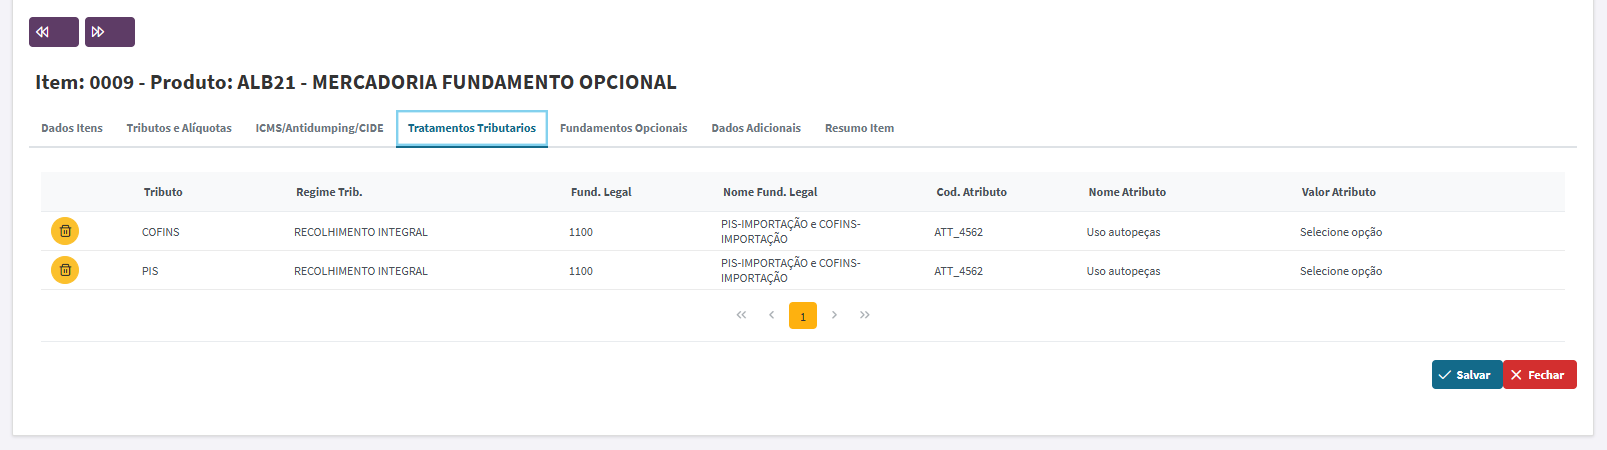This screenshot has height=450, width=1607.
Task: Open Selecione opção dropdown in COFINS row
Action: point(1341,232)
